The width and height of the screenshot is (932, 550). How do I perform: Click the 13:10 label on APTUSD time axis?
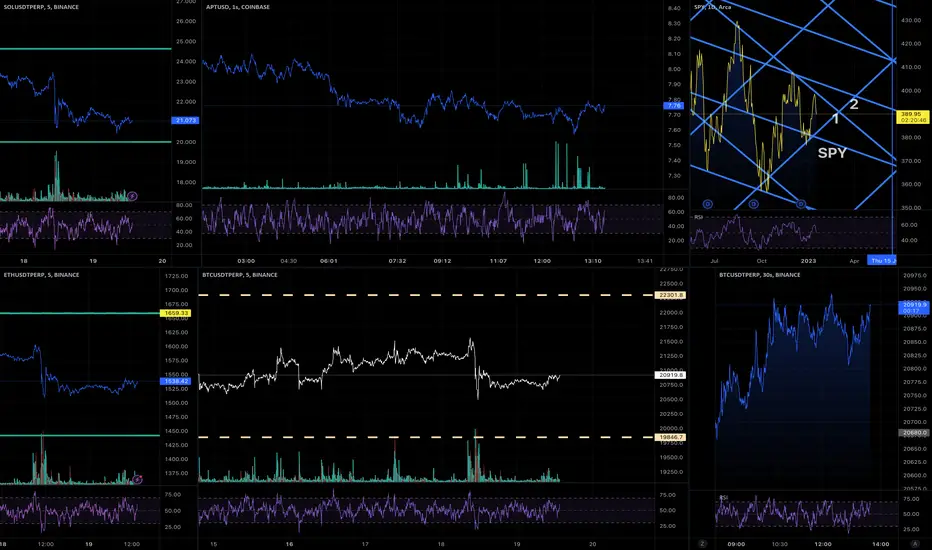tap(593, 261)
